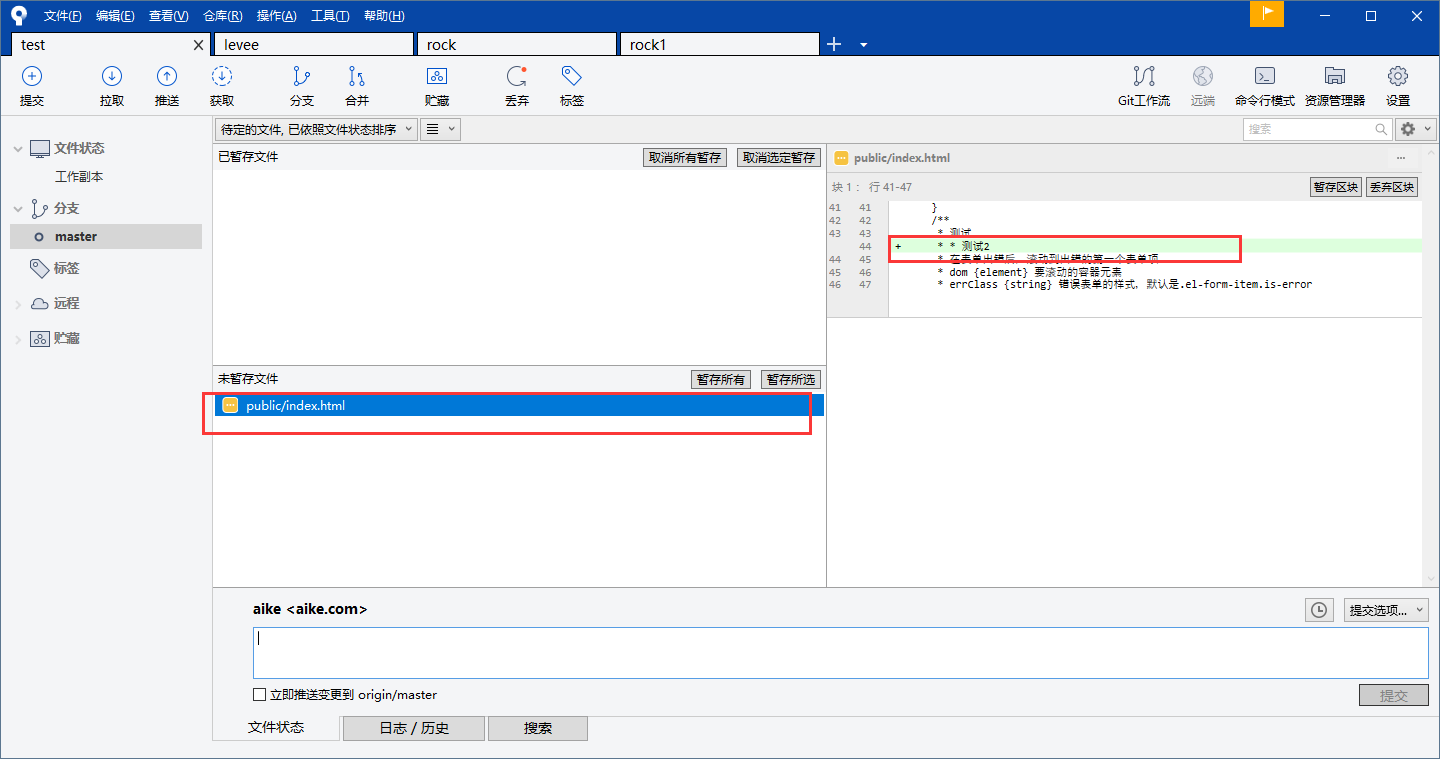Image resolution: width=1440 pixels, height=759 pixels.
Task: Open the 命令行模式 terminal icon
Action: tap(1265, 77)
